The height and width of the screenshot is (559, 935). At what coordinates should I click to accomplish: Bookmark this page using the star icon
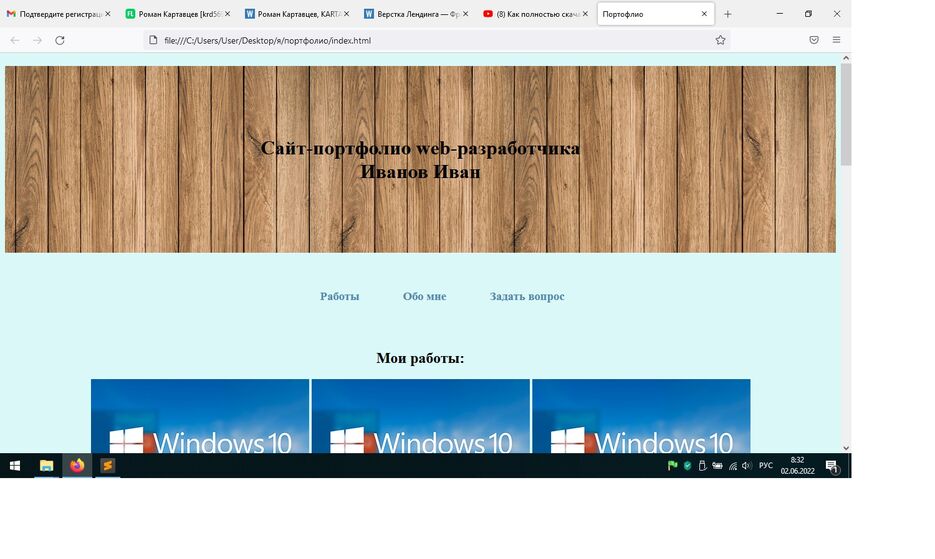tap(720, 40)
